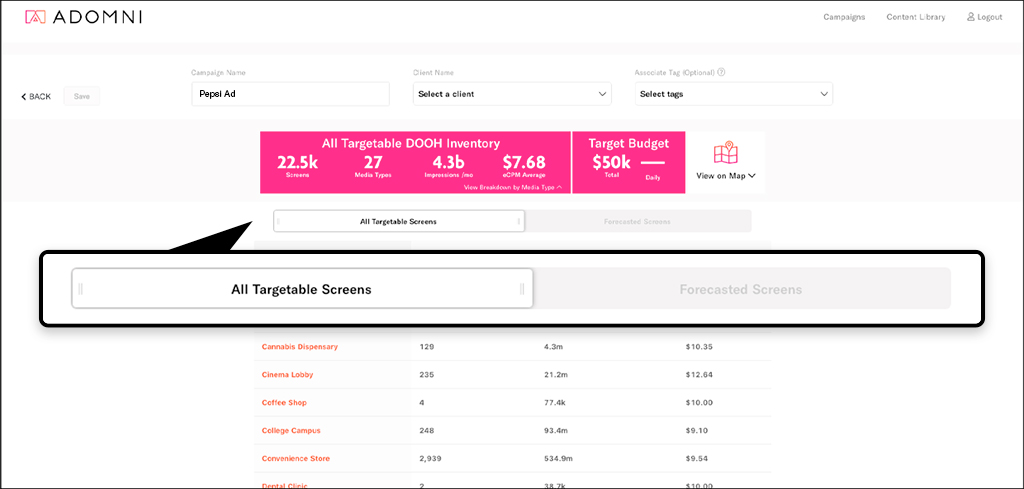Click the Daily budget value in Target Budget

pos(652,163)
